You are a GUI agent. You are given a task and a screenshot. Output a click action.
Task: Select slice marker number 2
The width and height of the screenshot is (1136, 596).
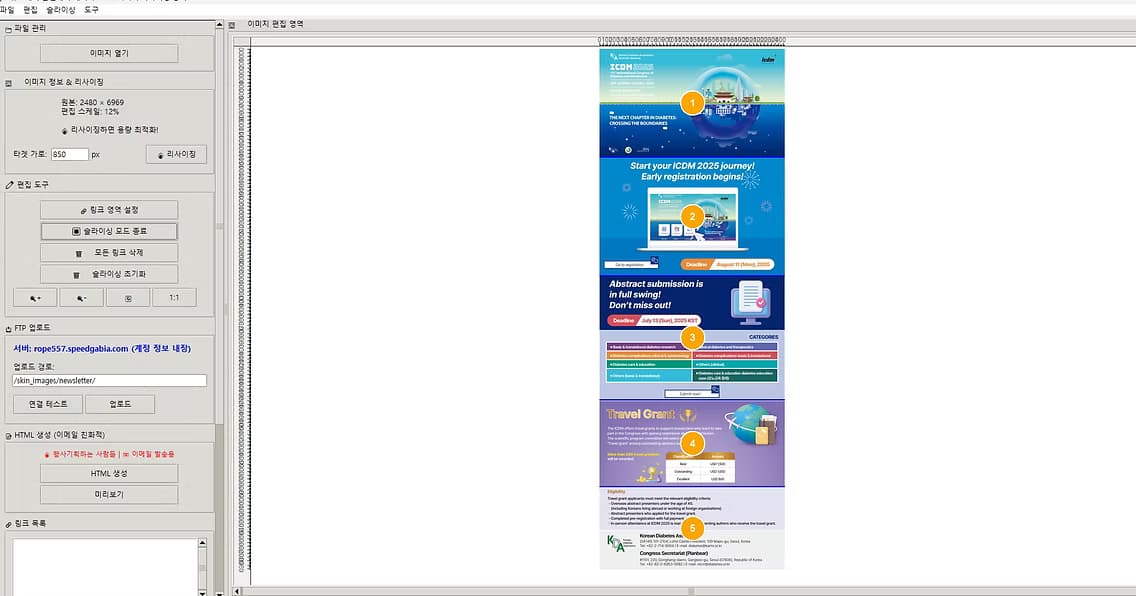692,217
